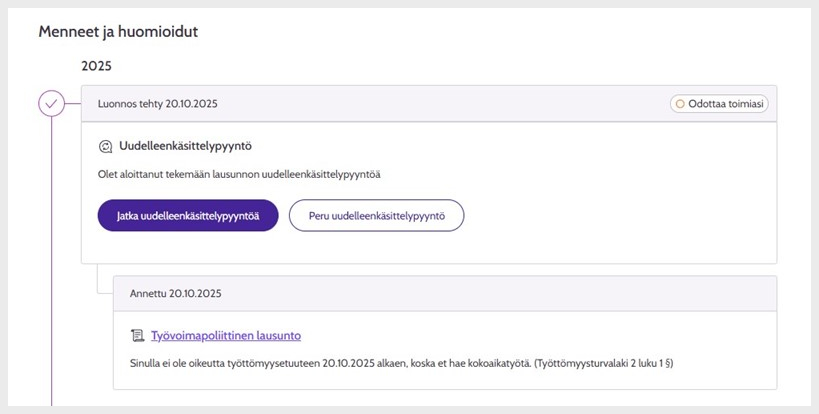Click the Uudelleenkäsittelypyyntö section title
The image size is (819, 414).
pyautogui.click(x=184, y=146)
